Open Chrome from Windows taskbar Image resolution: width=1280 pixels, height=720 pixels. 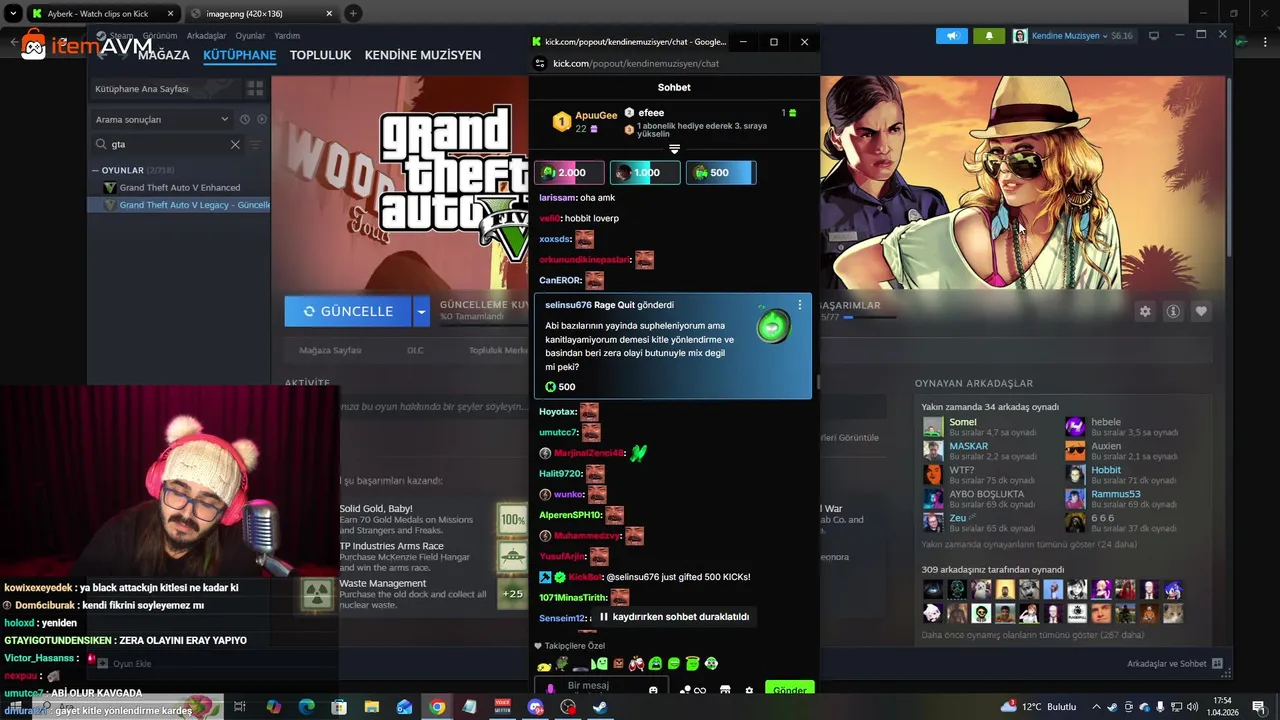coord(437,707)
